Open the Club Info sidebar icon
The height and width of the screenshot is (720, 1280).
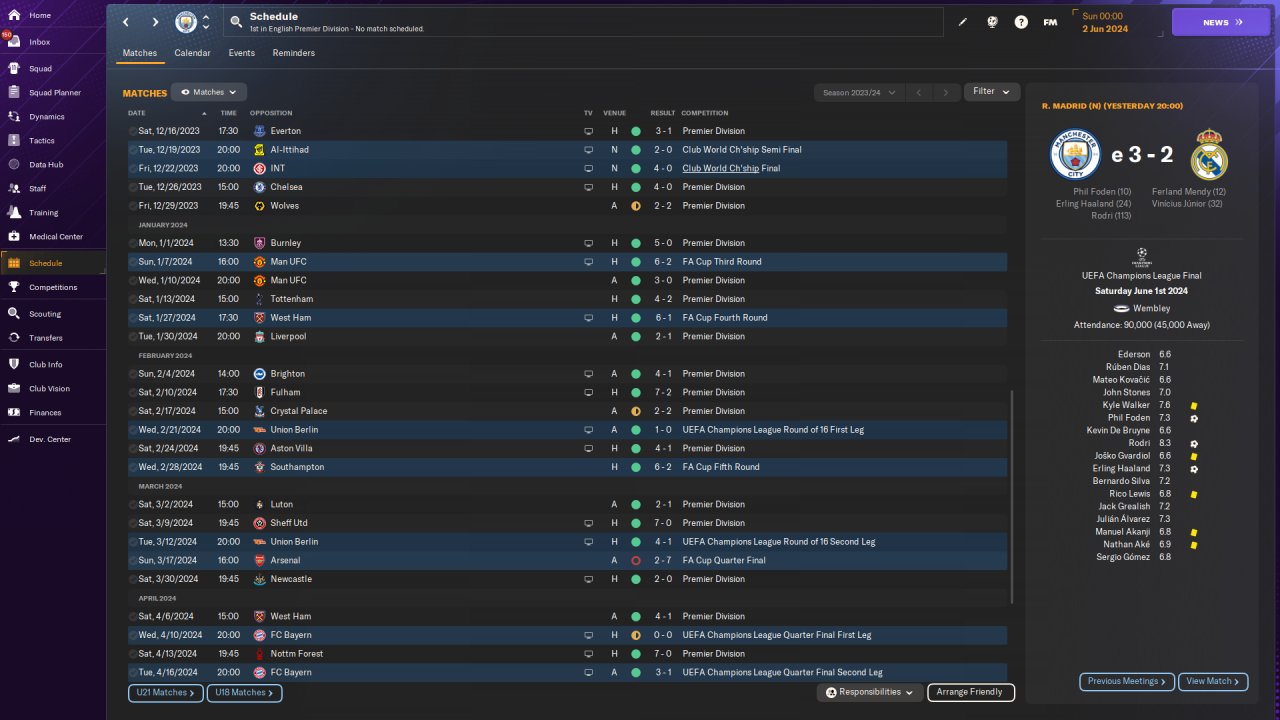coord(14,365)
